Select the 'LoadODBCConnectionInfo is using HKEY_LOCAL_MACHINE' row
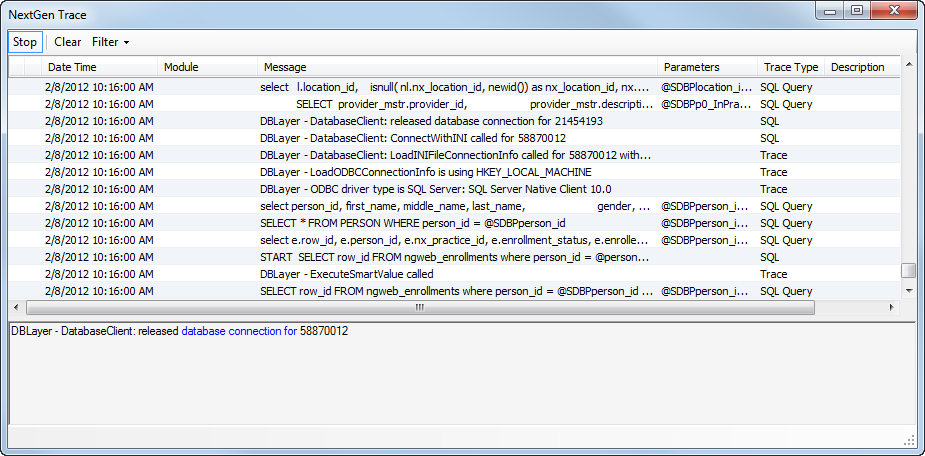 [x=455, y=172]
